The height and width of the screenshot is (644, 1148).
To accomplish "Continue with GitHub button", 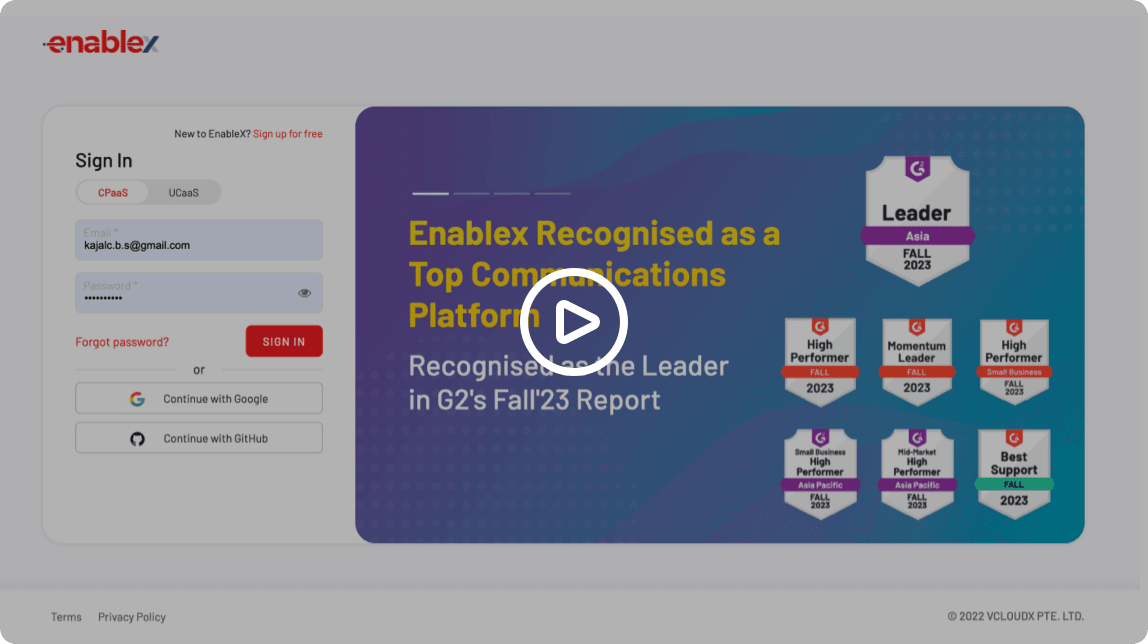I will coord(199,438).
